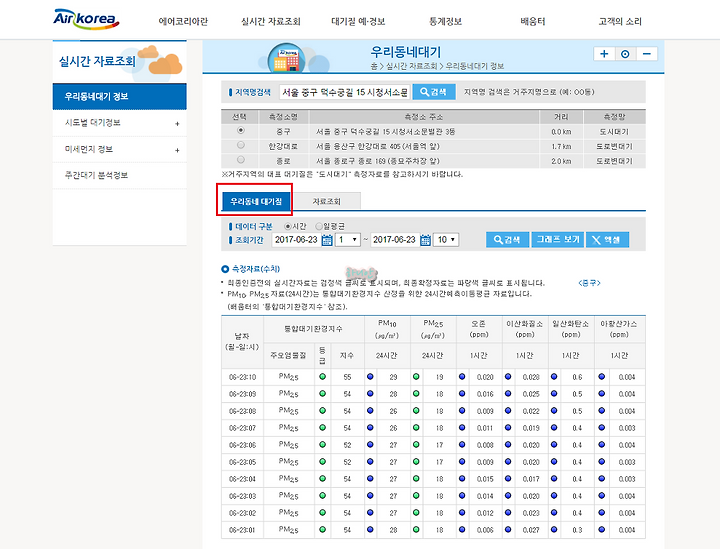The image size is (720, 549).
Task: Open the start hour dropdown showing 1
Action: pos(348,240)
